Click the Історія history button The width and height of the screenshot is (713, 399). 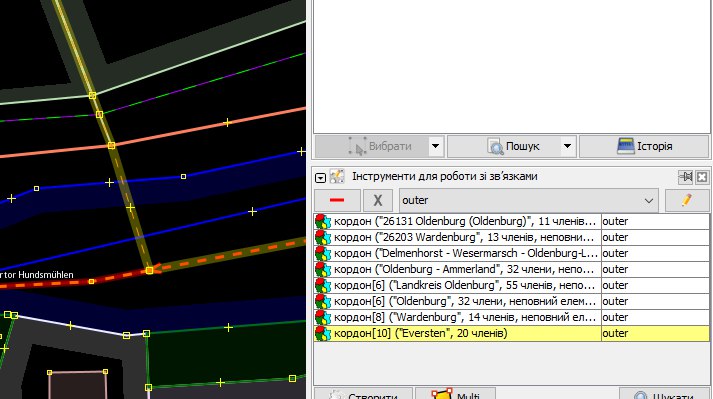644,146
